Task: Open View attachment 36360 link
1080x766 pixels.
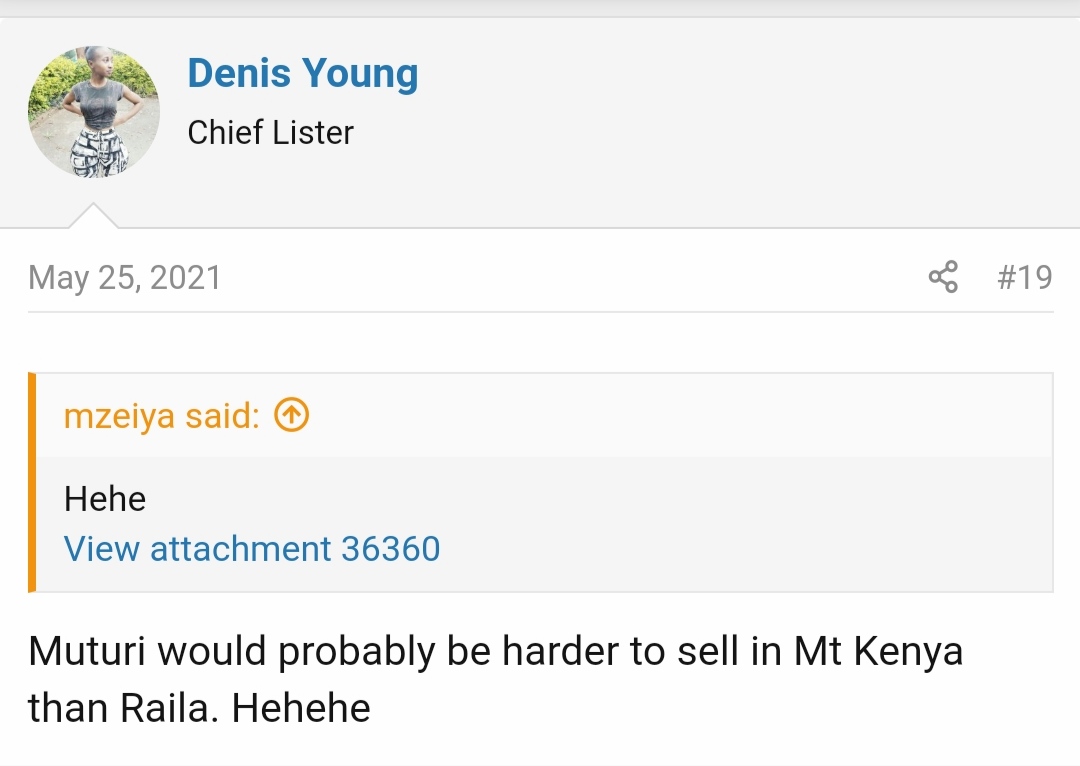Action: coord(252,548)
